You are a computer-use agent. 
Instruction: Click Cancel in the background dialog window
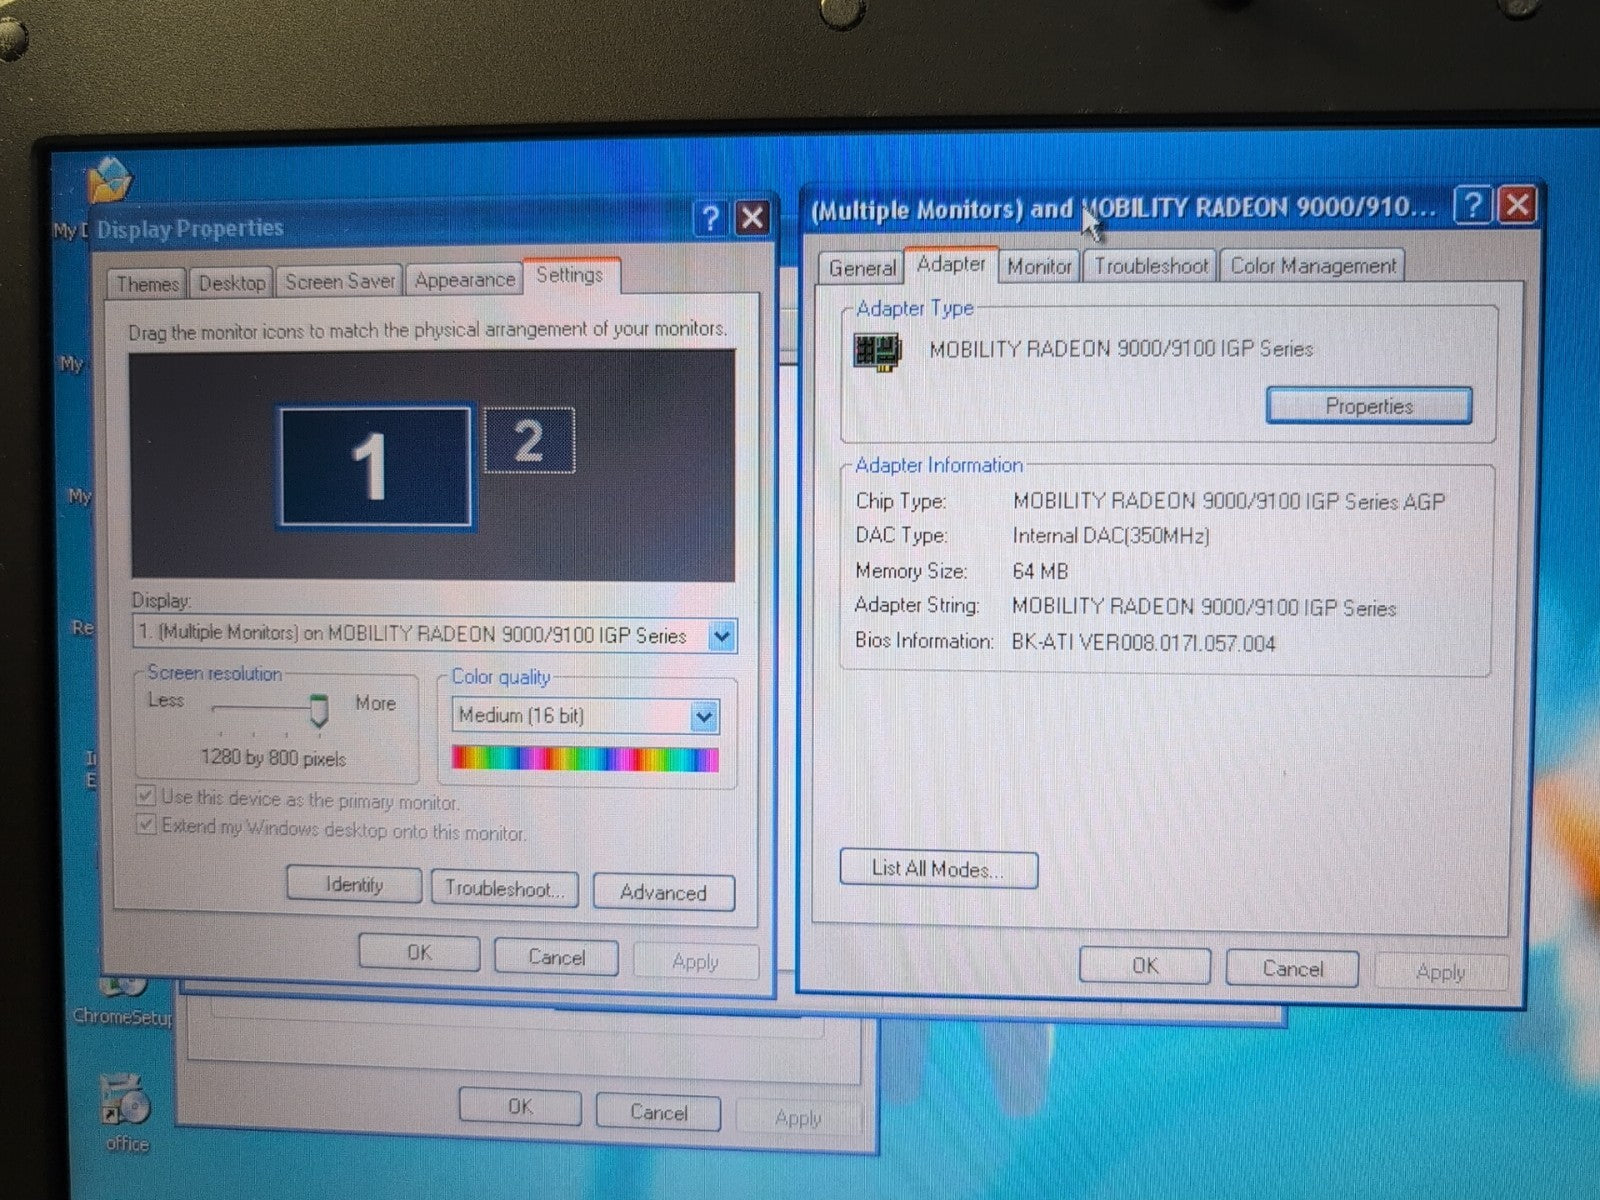click(658, 1112)
